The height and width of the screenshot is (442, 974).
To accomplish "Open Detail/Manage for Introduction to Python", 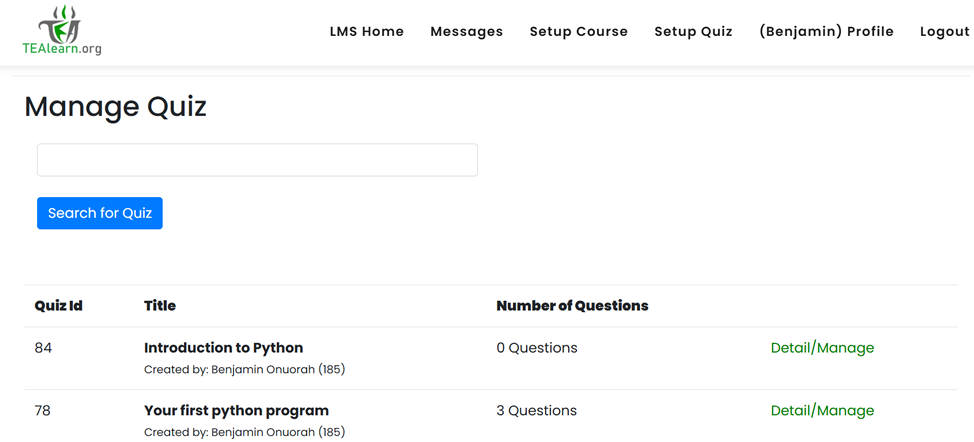I will pyautogui.click(x=822, y=348).
